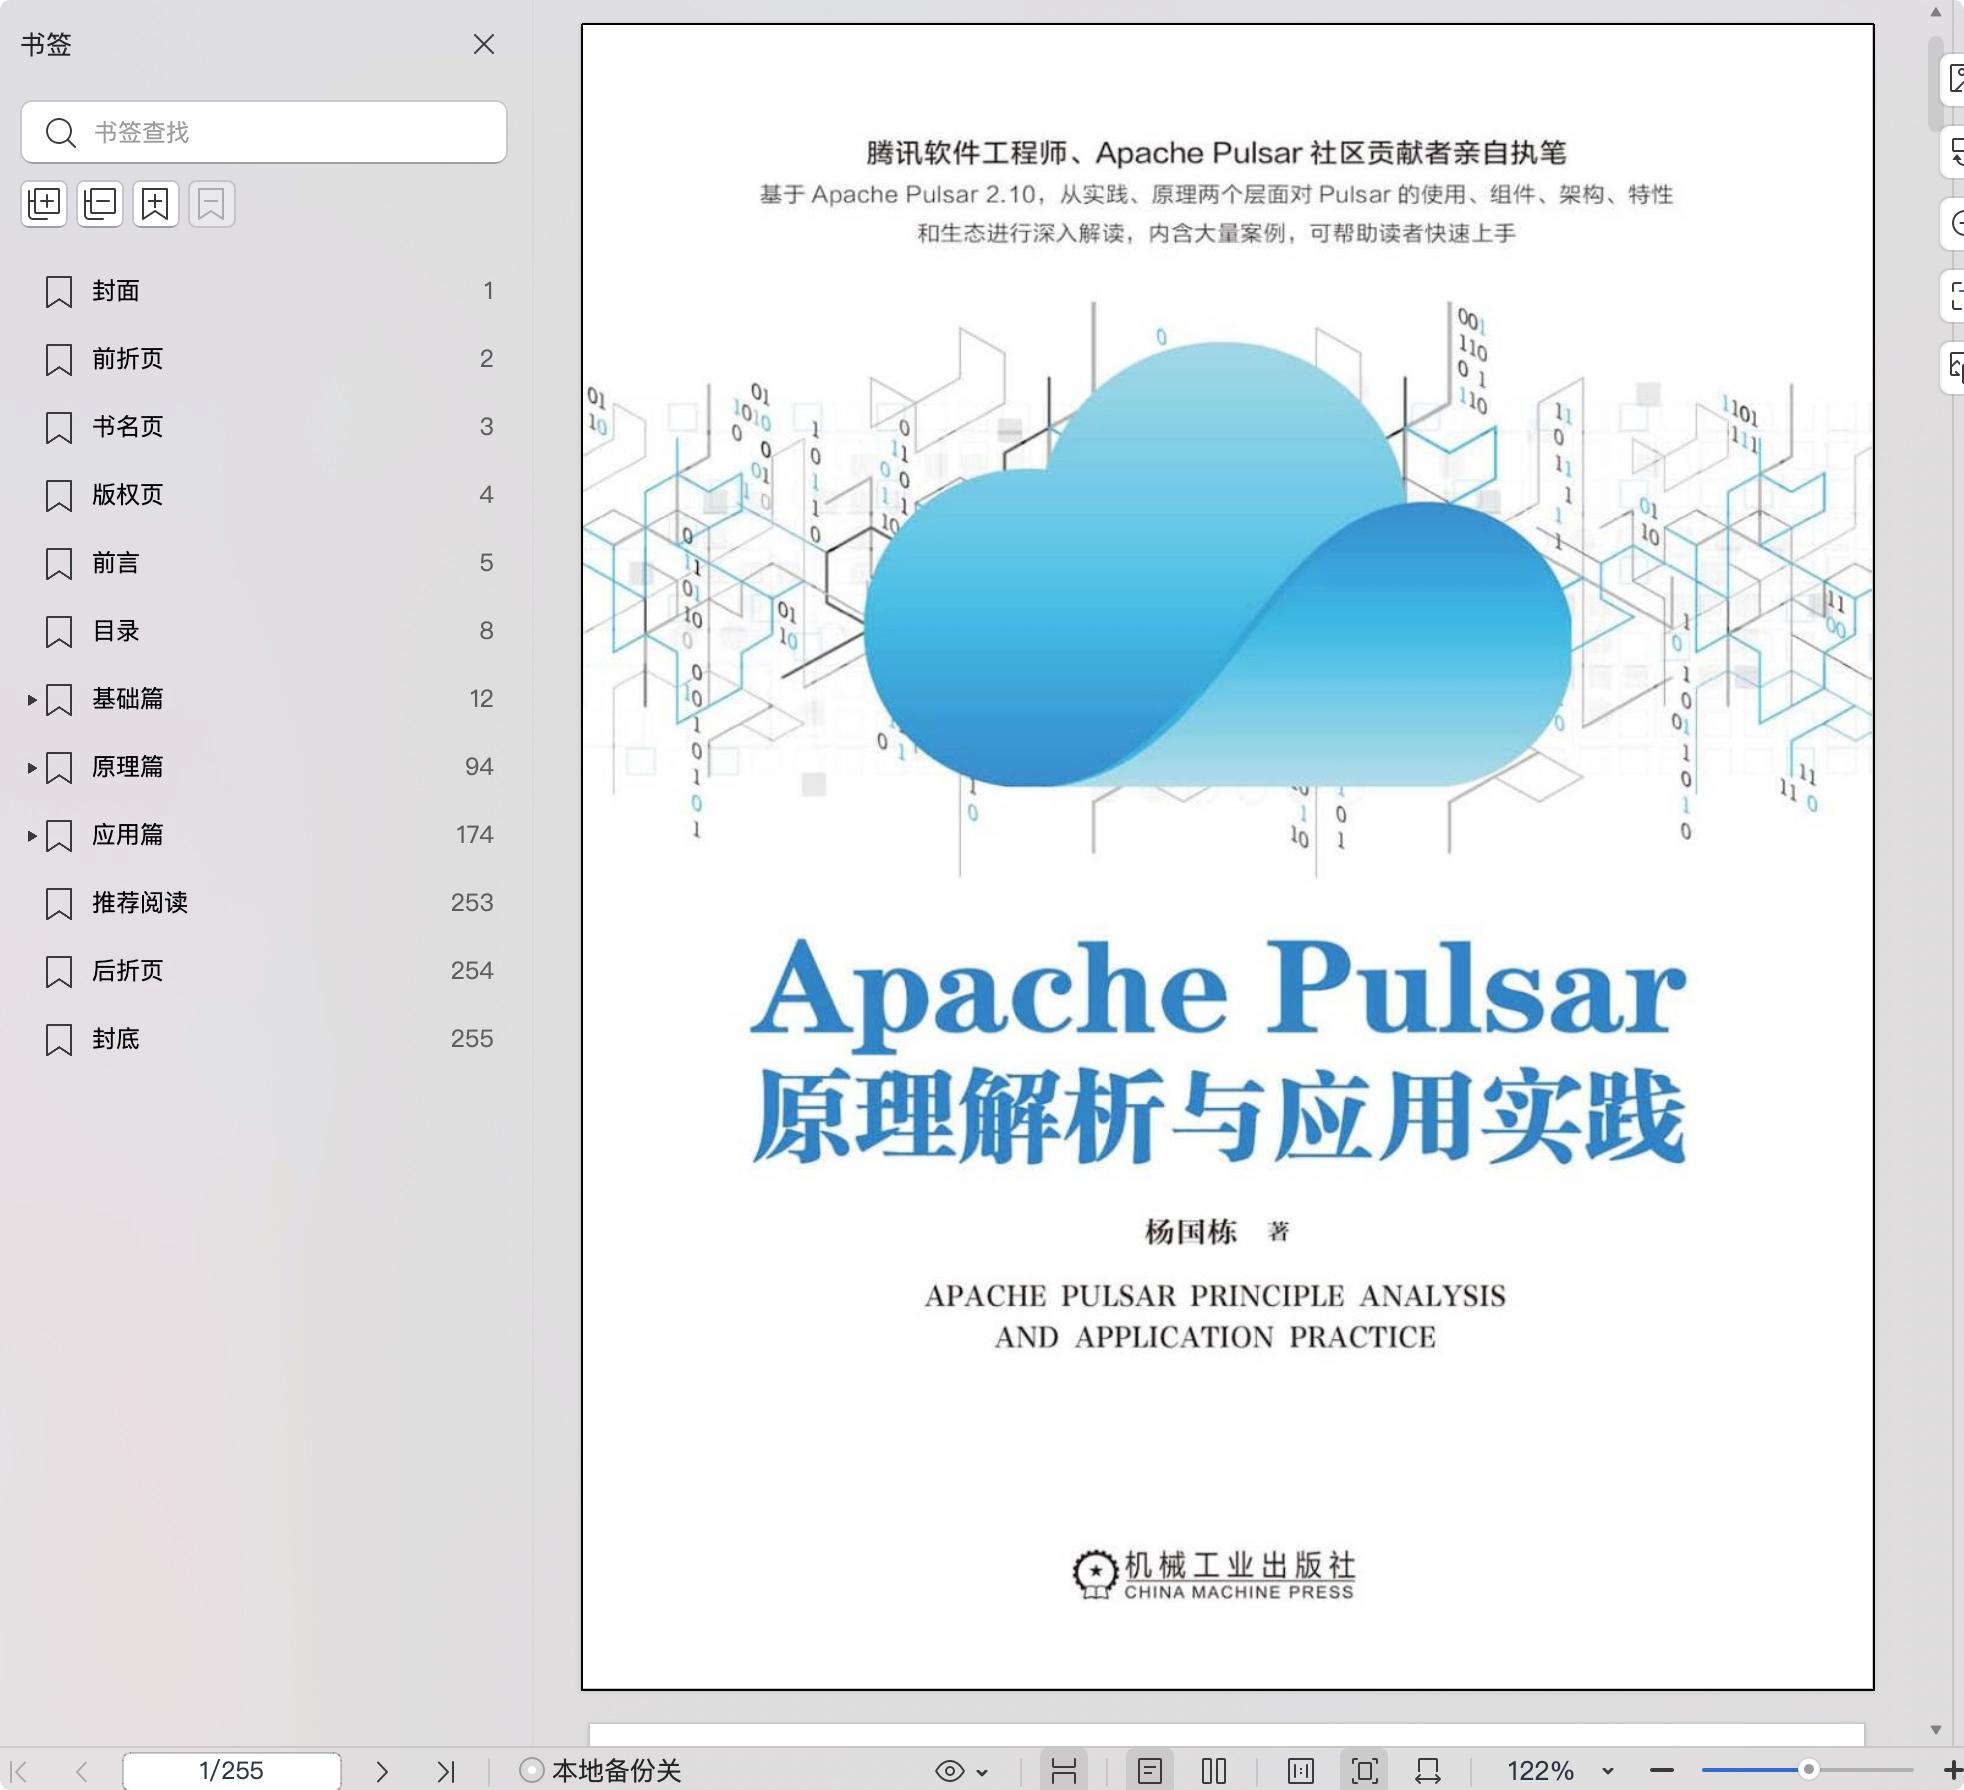This screenshot has width=1964, height=1790.
Task: Fit page to window icon
Action: pyautogui.click(x=1365, y=1771)
